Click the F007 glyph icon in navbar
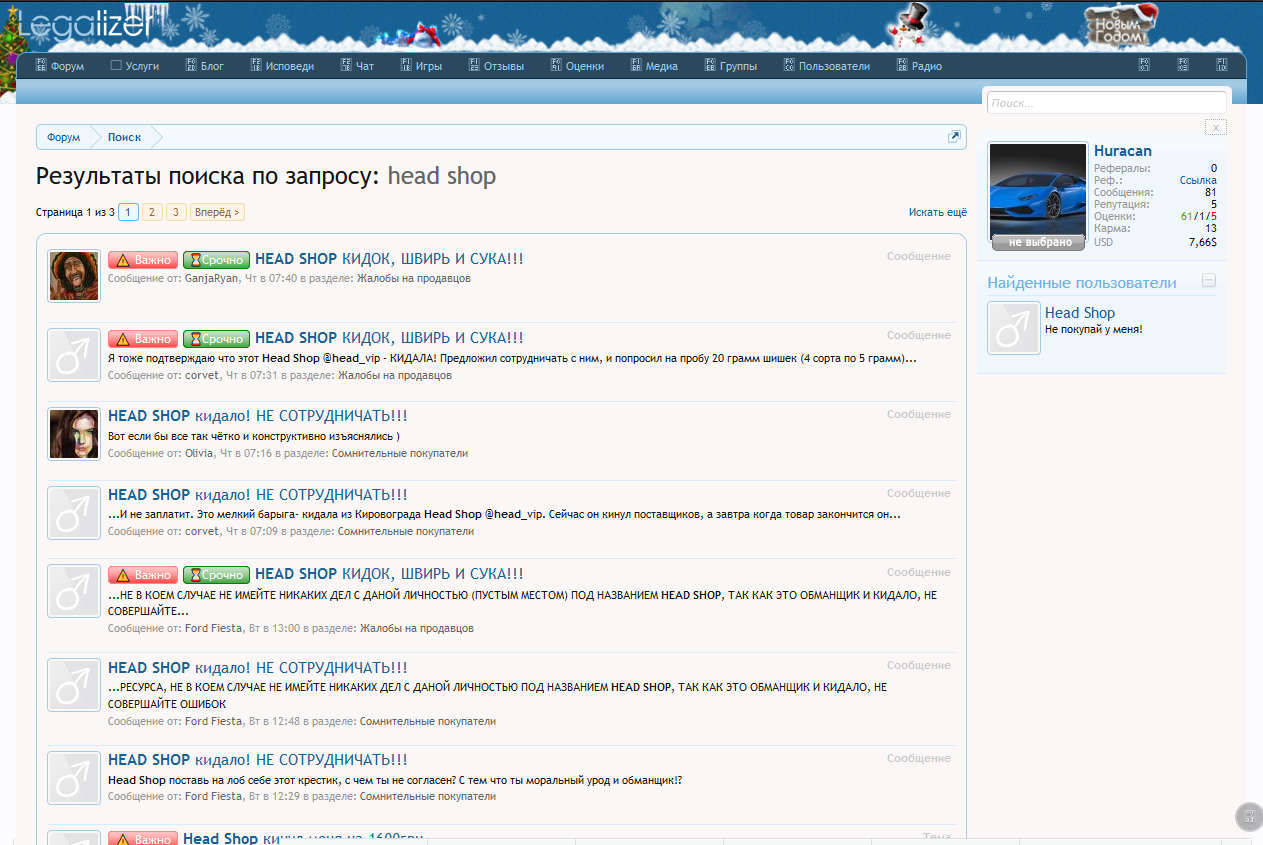 1144,65
